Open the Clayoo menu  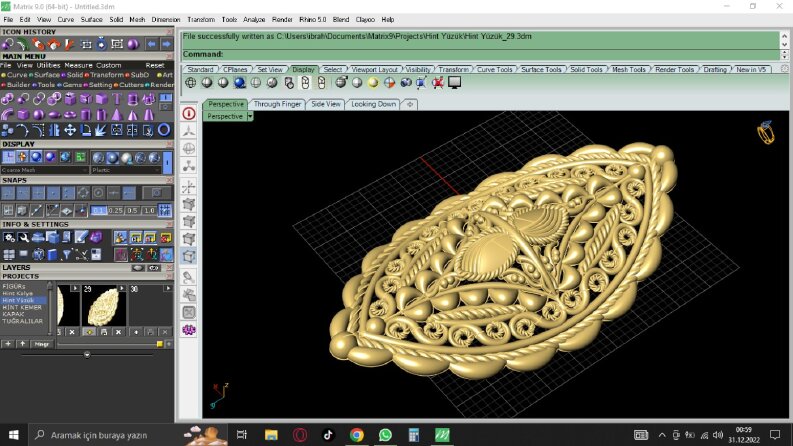tap(365, 19)
